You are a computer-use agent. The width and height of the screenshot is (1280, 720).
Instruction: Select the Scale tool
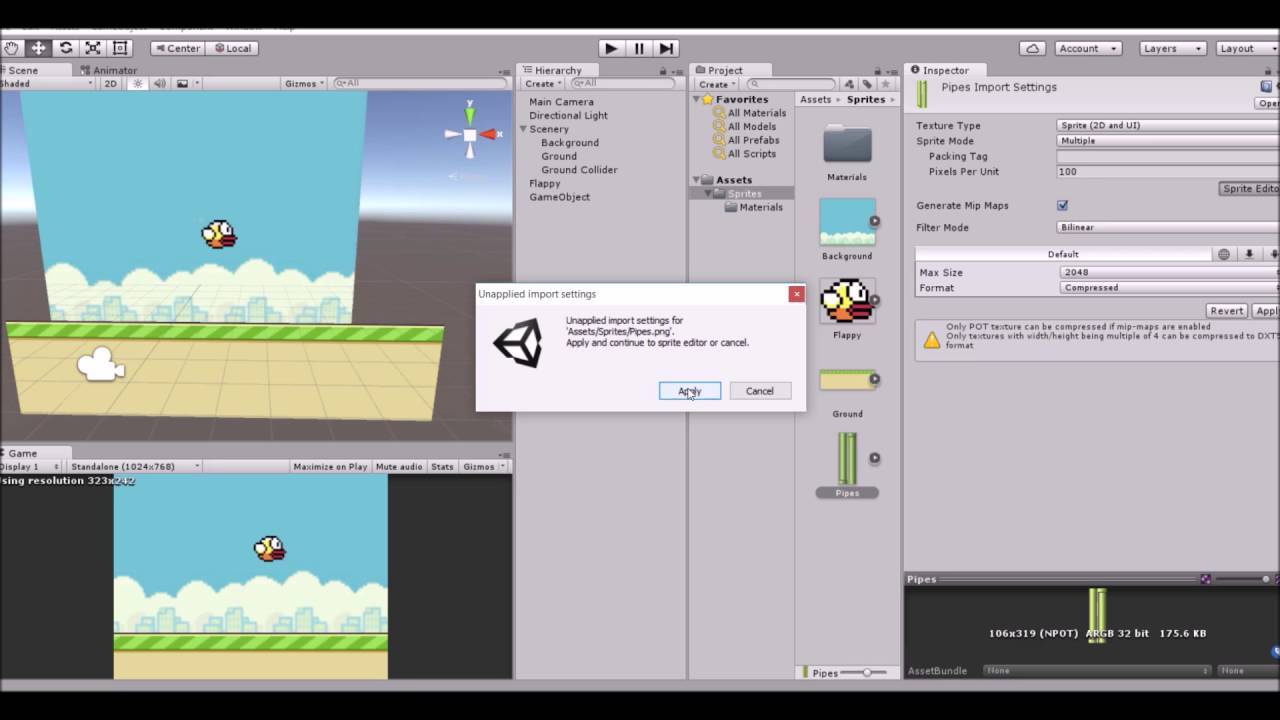click(x=93, y=48)
